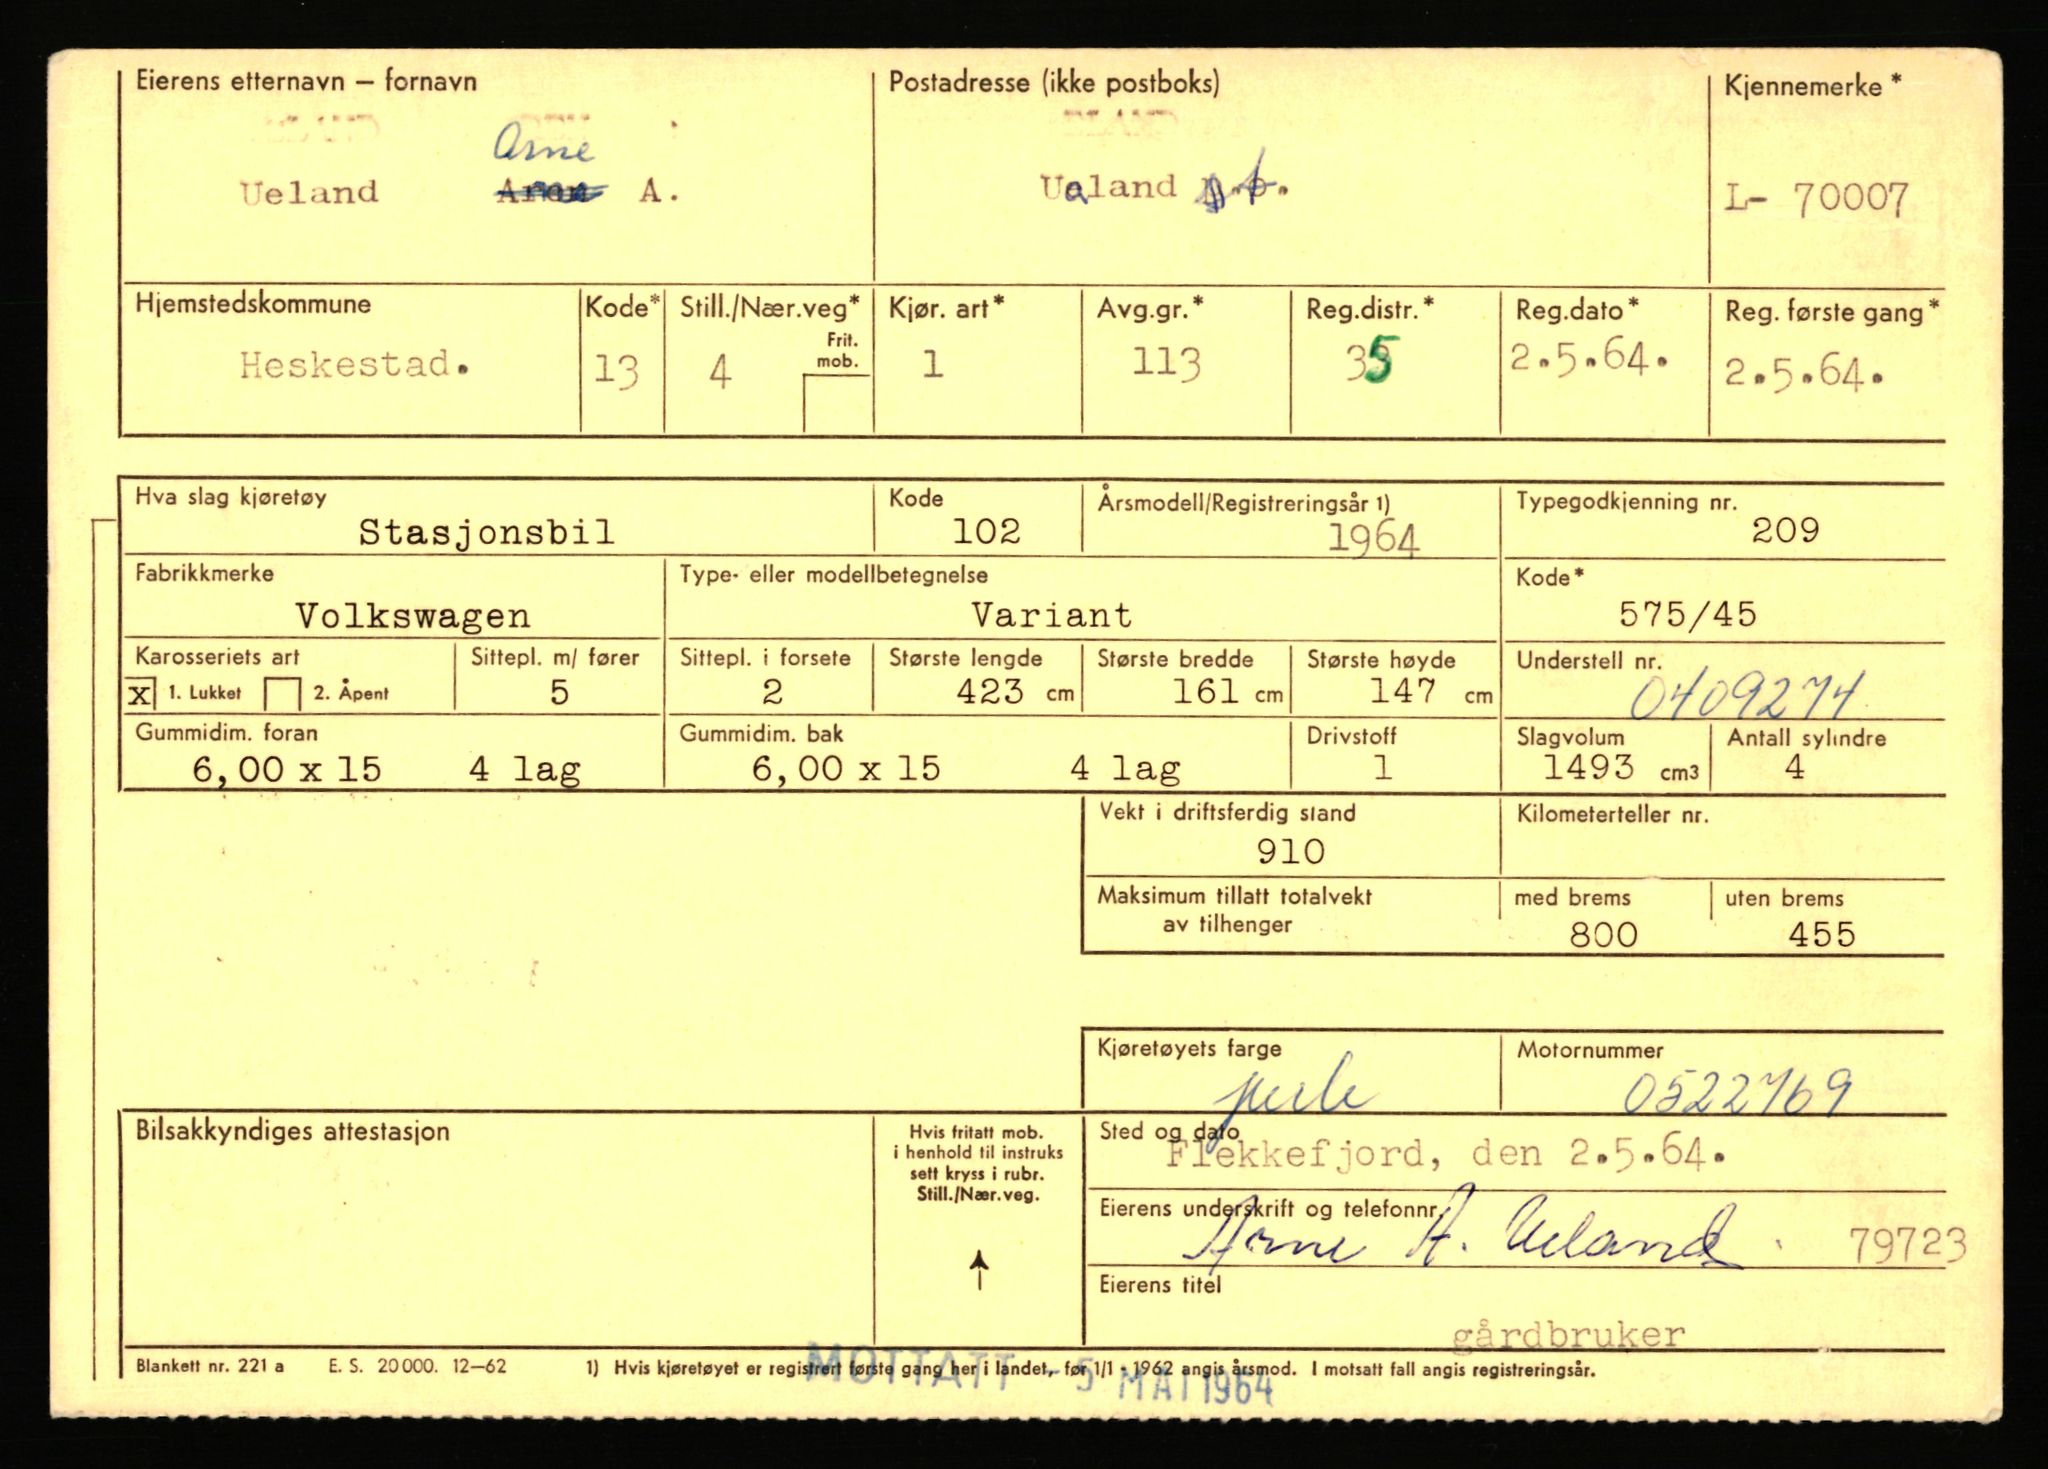
Task: Click the checked '1. Lukket' checkbox
Action: click(x=141, y=694)
